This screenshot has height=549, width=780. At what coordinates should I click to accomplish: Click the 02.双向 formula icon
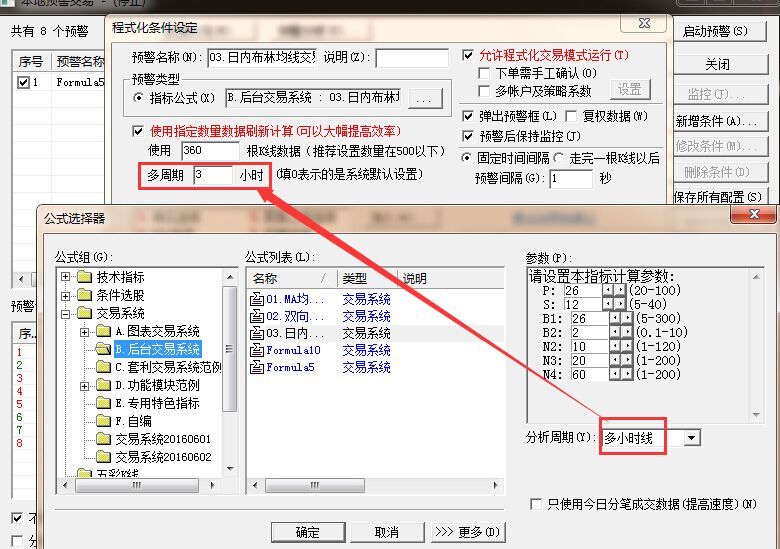(256, 316)
